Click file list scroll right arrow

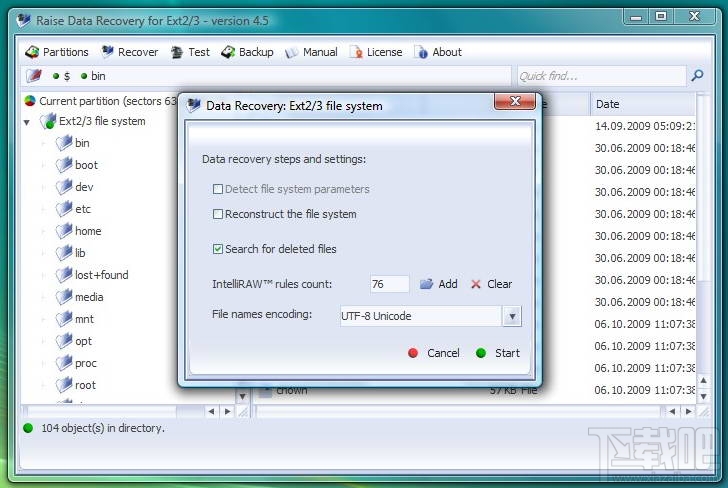point(689,411)
